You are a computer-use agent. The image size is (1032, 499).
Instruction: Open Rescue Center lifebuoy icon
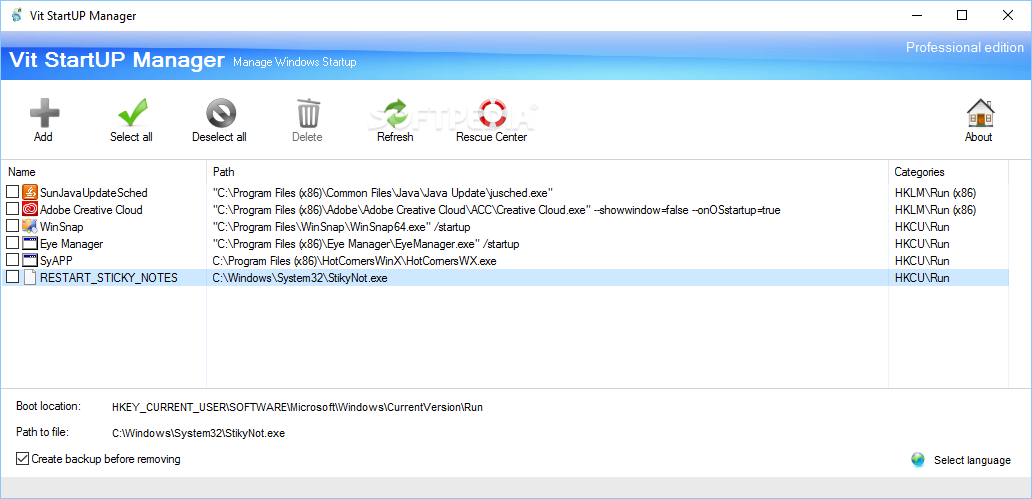tap(492, 113)
